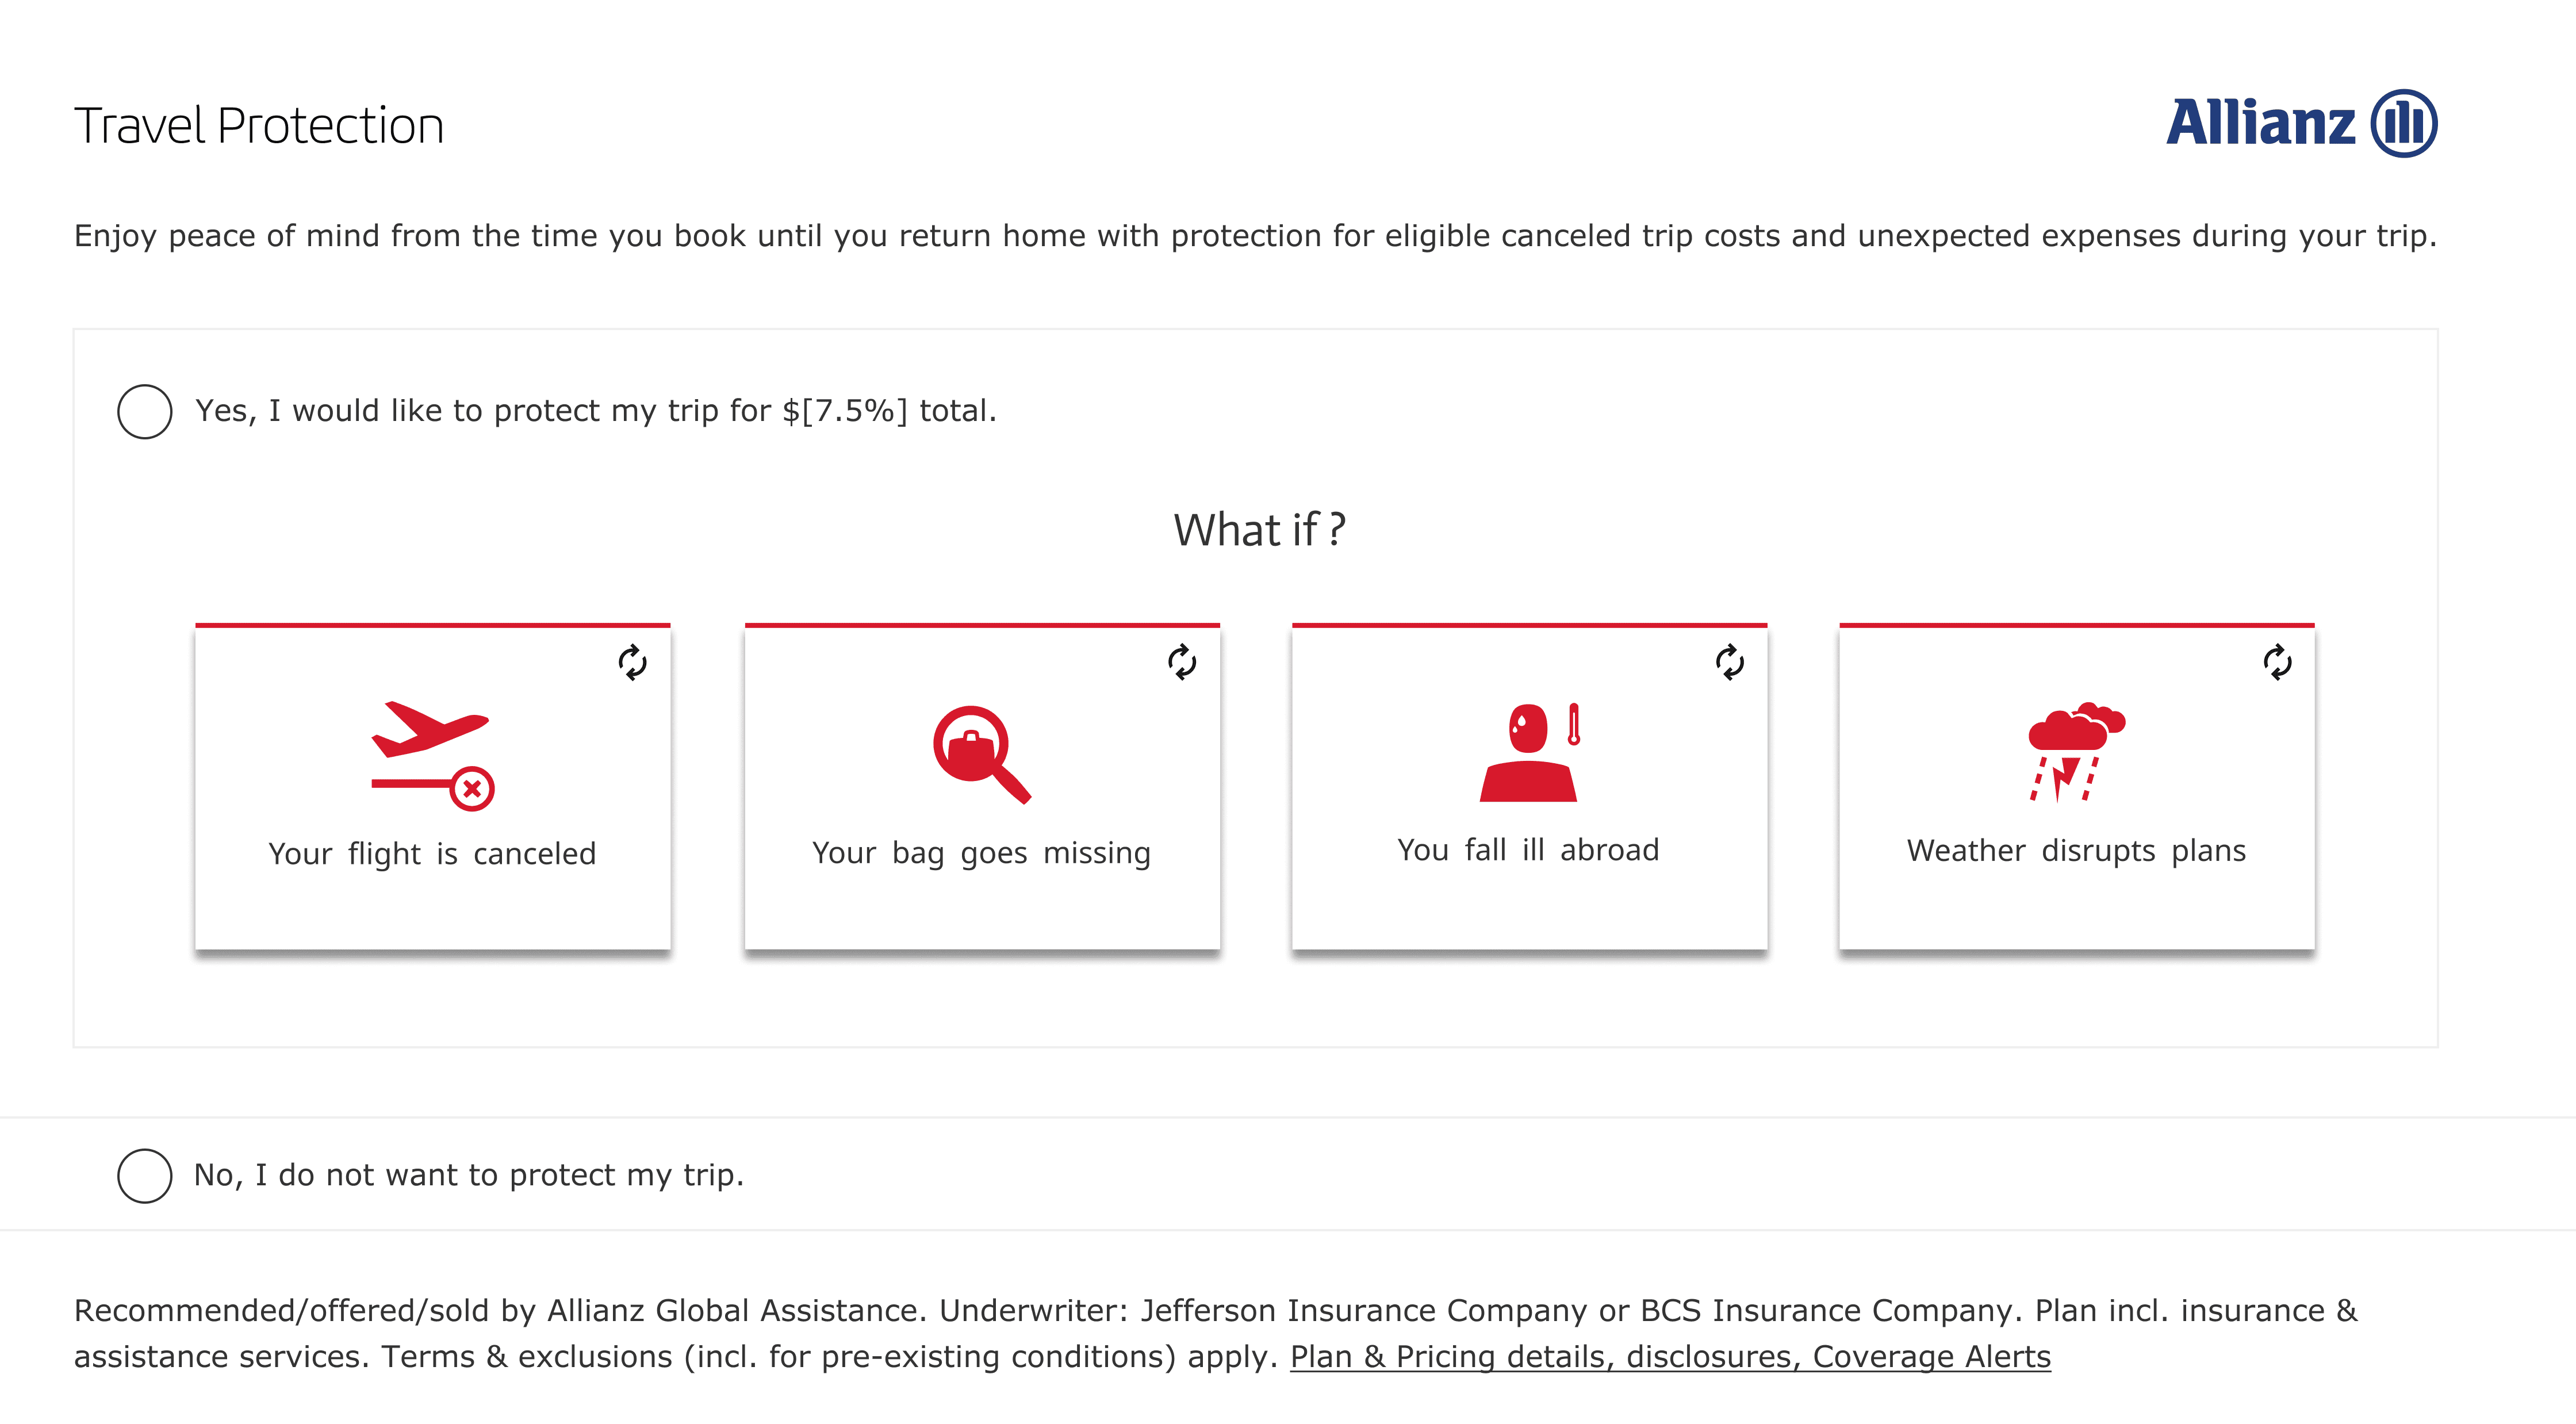The image size is (2576, 1424).
Task: Click the 'Yes, I would like to protect' label
Action: 596,411
